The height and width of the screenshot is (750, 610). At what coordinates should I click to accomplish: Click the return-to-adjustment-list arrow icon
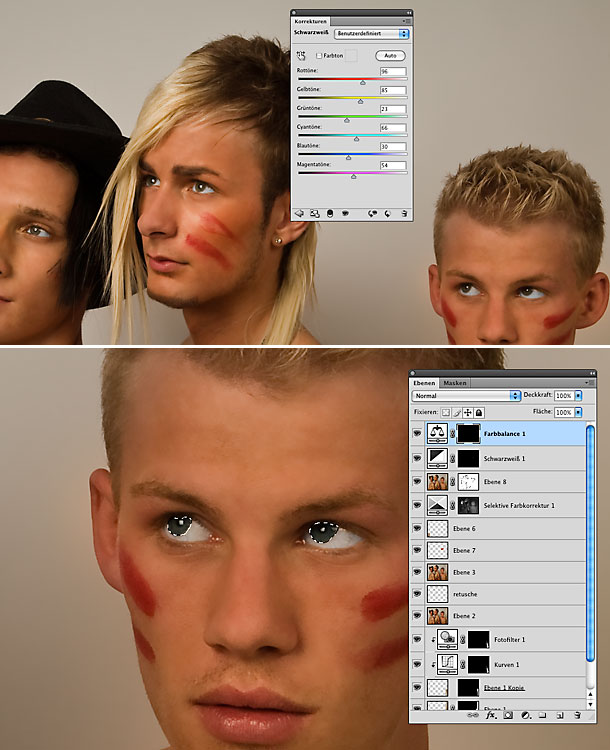pyautogui.click(x=299, y=214)
